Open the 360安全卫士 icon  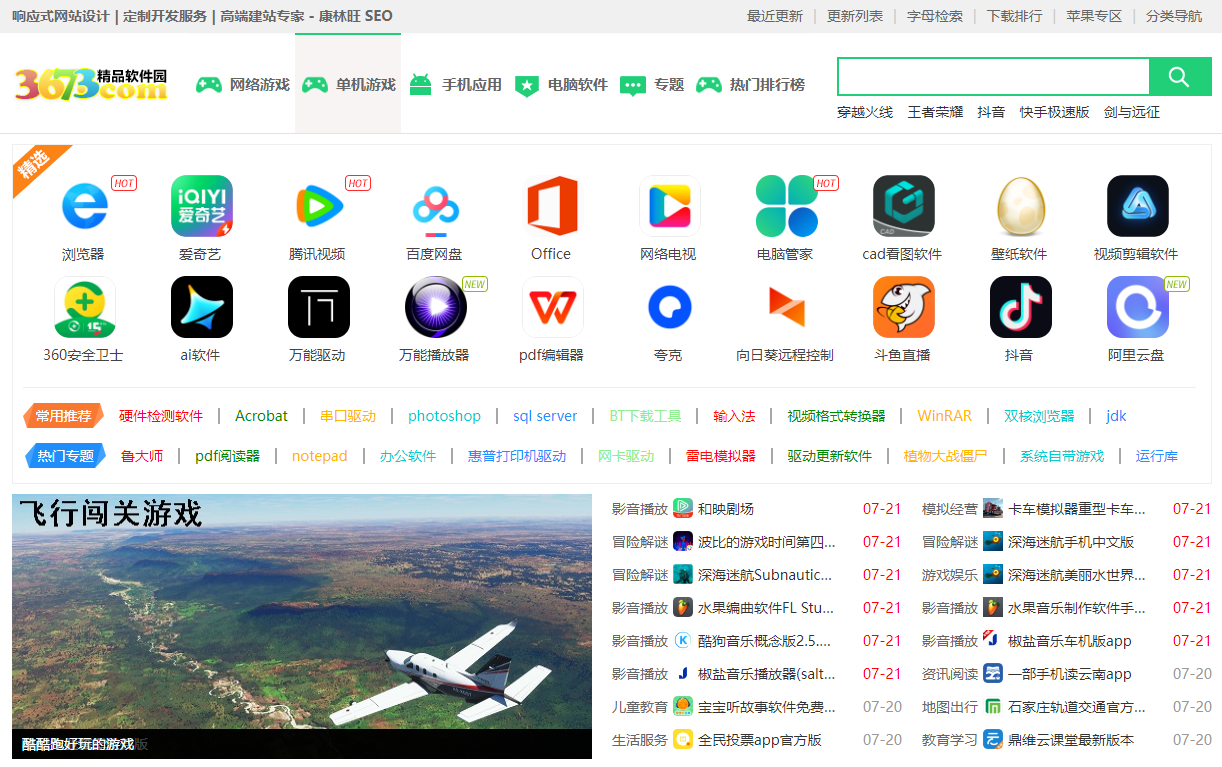(x=84, y=307)
